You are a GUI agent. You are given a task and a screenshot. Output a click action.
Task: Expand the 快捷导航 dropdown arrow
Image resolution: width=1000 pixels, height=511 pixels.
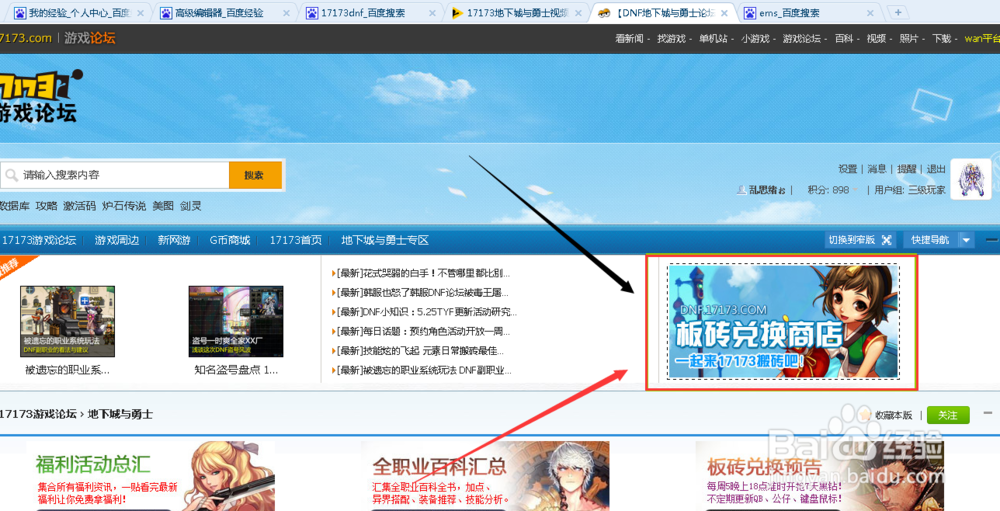(x=966, y=241)
